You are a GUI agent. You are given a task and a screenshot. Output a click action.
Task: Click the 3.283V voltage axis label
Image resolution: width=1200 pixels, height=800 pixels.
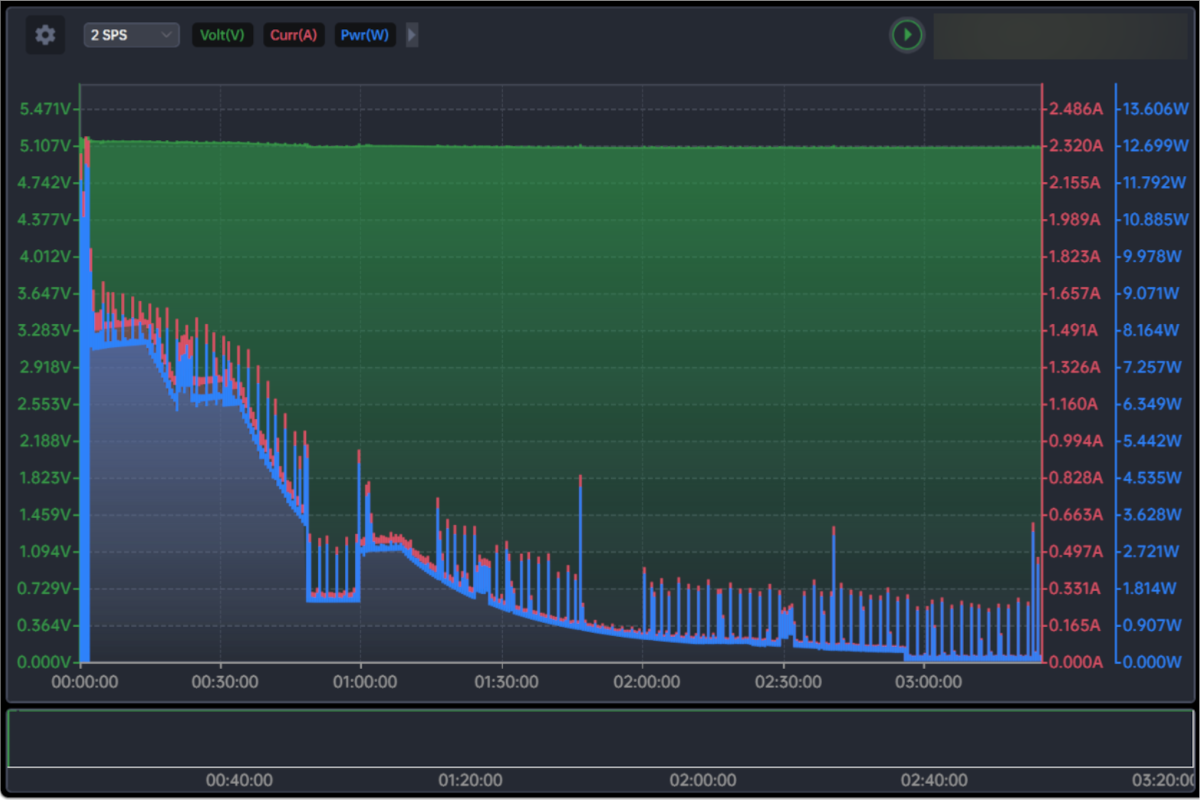(47, 330)
